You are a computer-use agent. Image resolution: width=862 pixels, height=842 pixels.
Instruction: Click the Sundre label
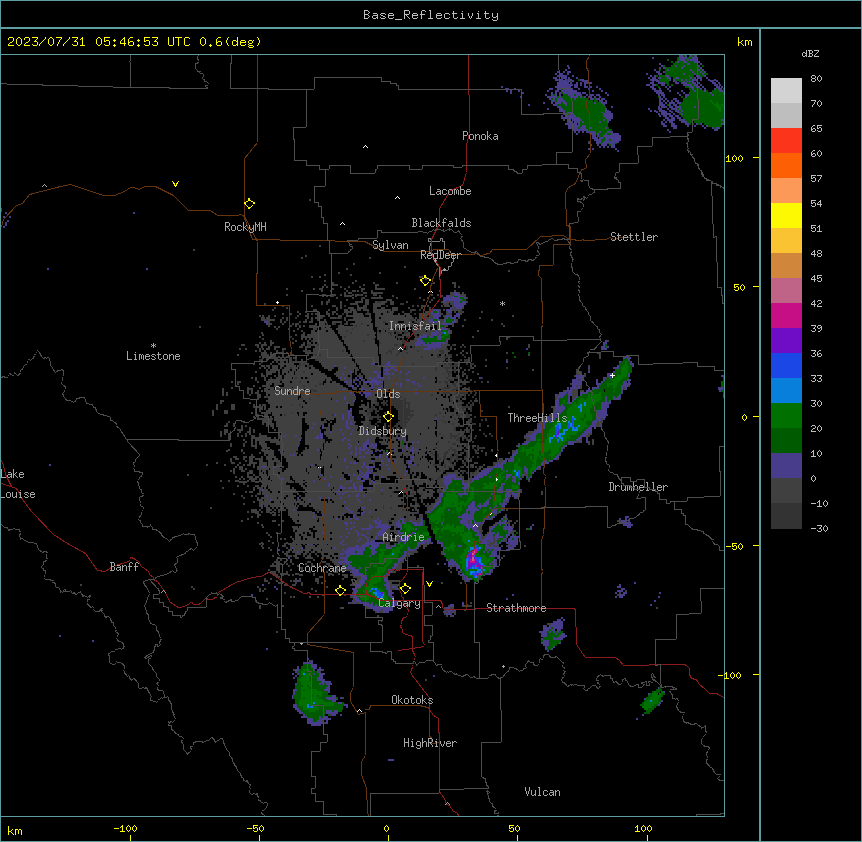pos(292,391)
